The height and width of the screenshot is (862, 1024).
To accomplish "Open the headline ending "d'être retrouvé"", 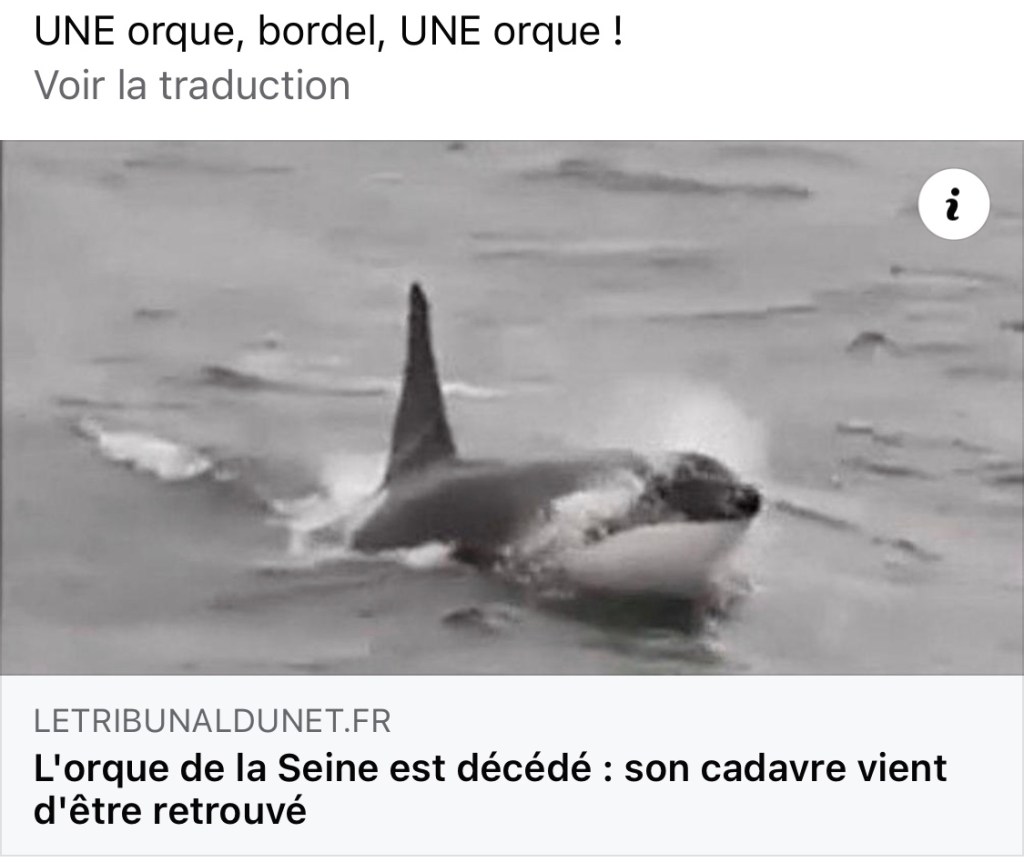I will point(170,811).
